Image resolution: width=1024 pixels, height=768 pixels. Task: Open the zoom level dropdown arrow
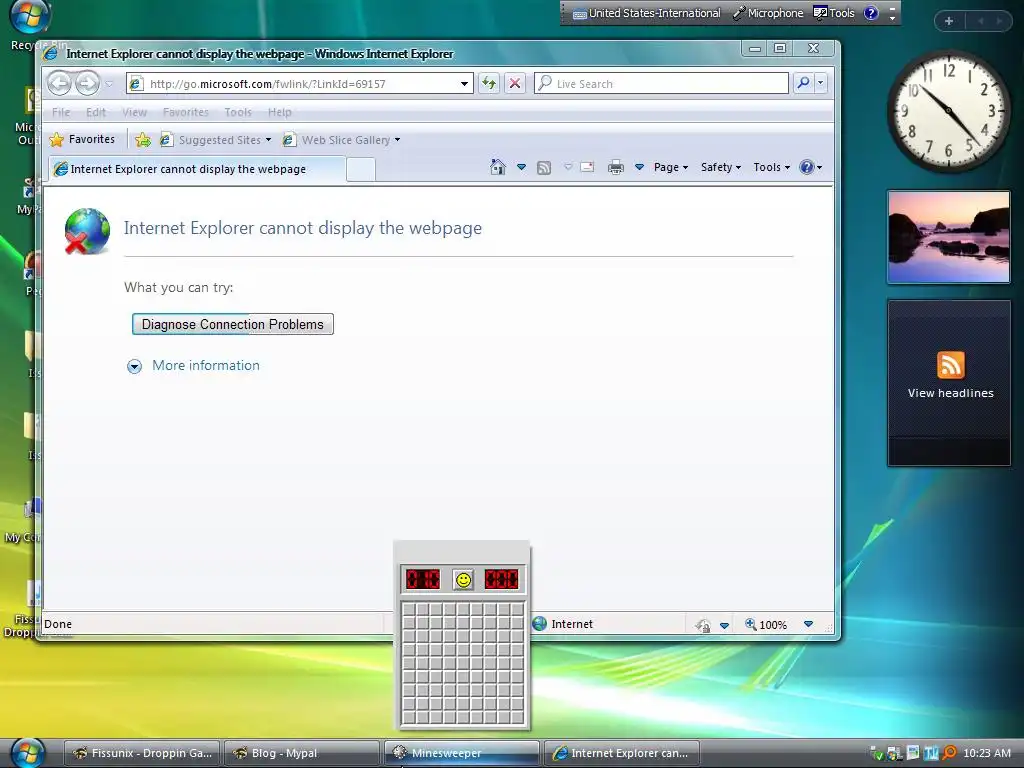(808, 624)
